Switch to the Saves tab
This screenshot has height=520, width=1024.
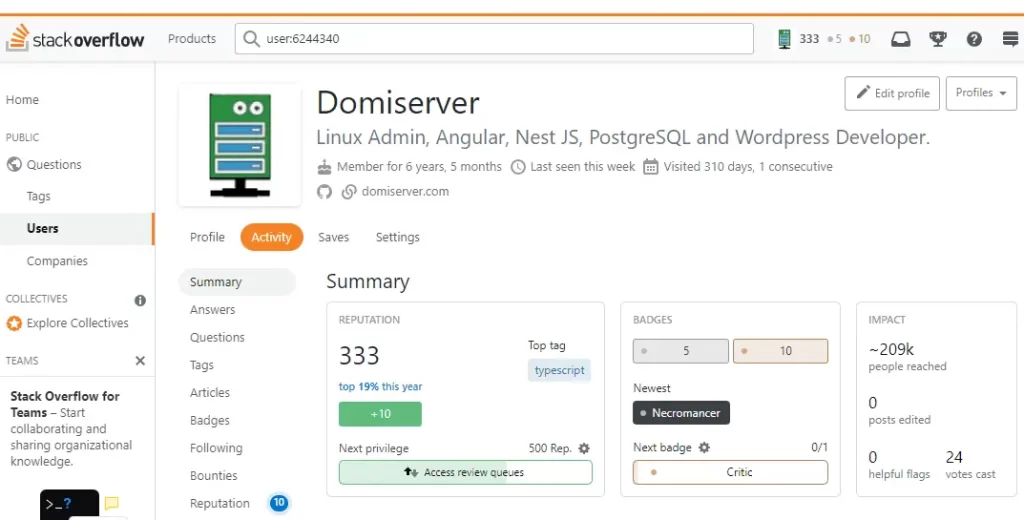pyautogui.click(x=333, y=237)
